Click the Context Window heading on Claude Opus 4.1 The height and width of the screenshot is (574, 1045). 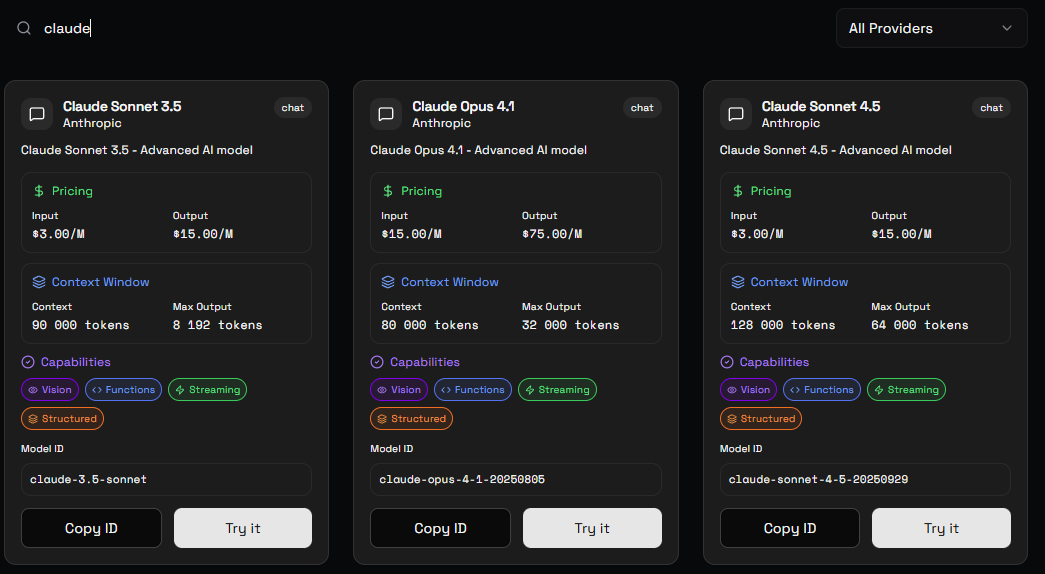pos(450,282)
